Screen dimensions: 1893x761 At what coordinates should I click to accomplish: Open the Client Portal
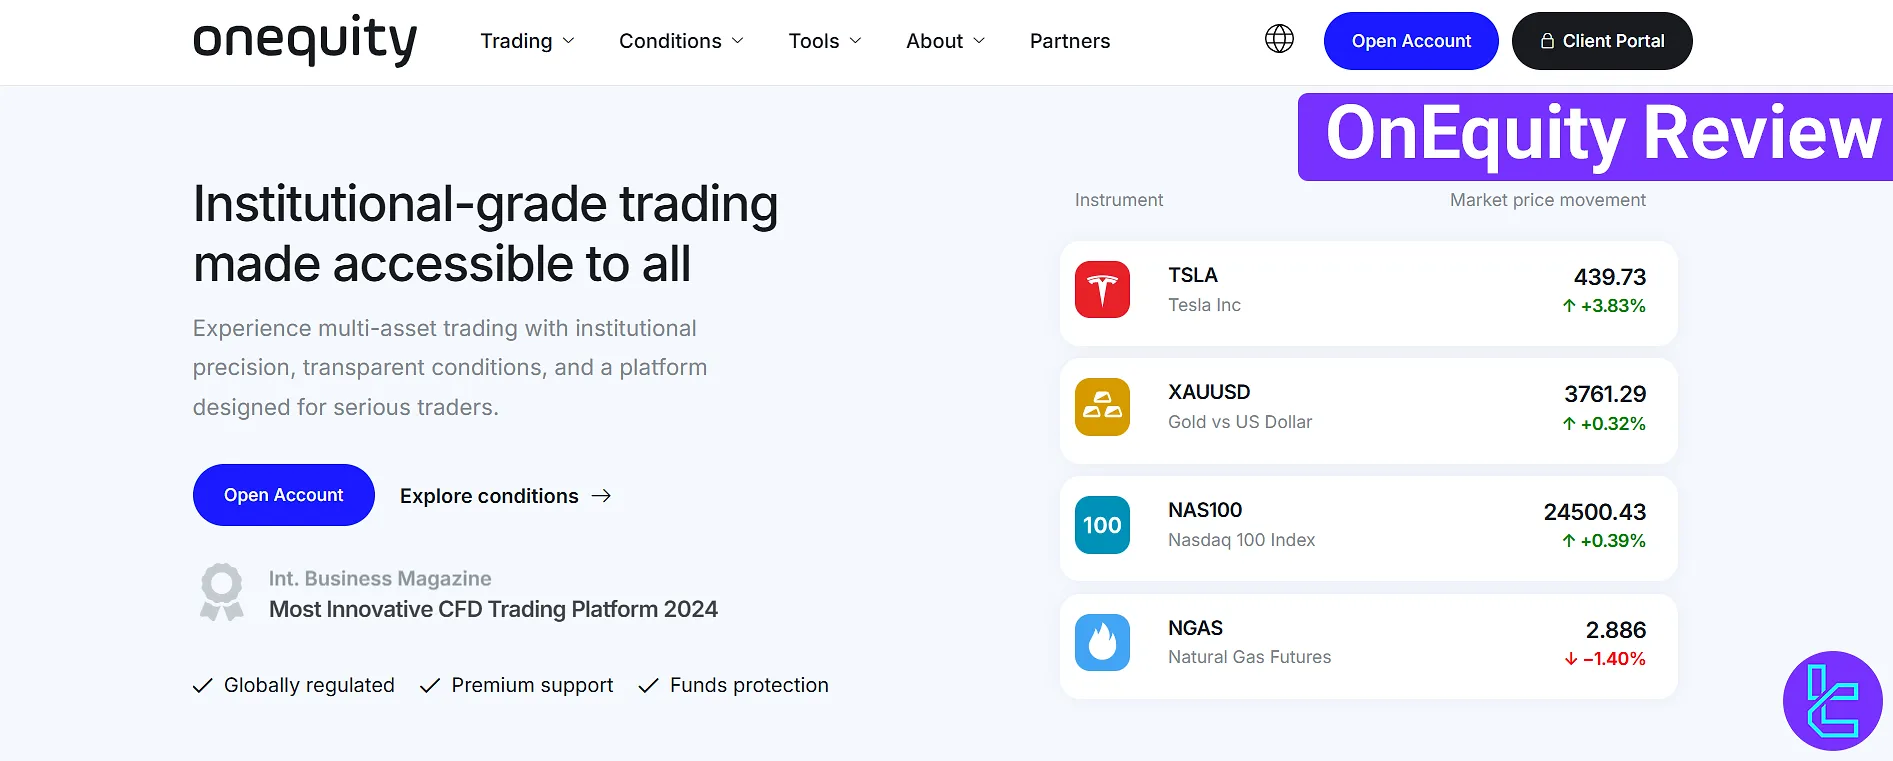1602,41
